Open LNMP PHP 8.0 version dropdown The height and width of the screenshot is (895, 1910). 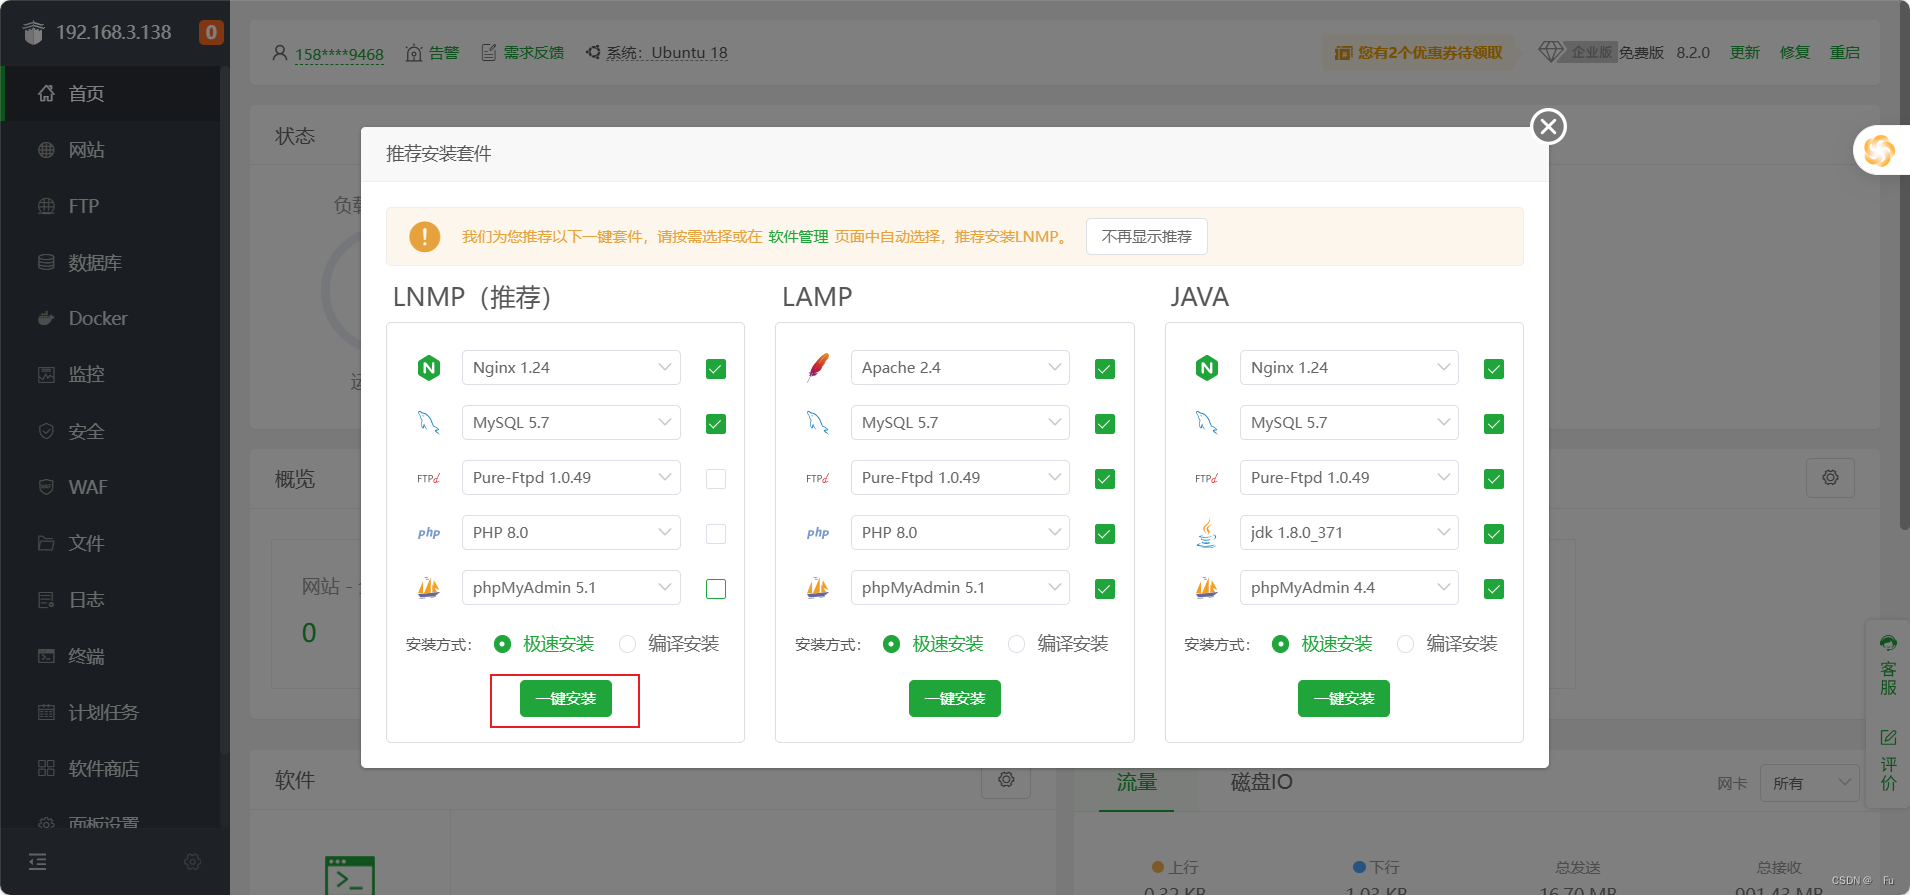pos(571,533)
